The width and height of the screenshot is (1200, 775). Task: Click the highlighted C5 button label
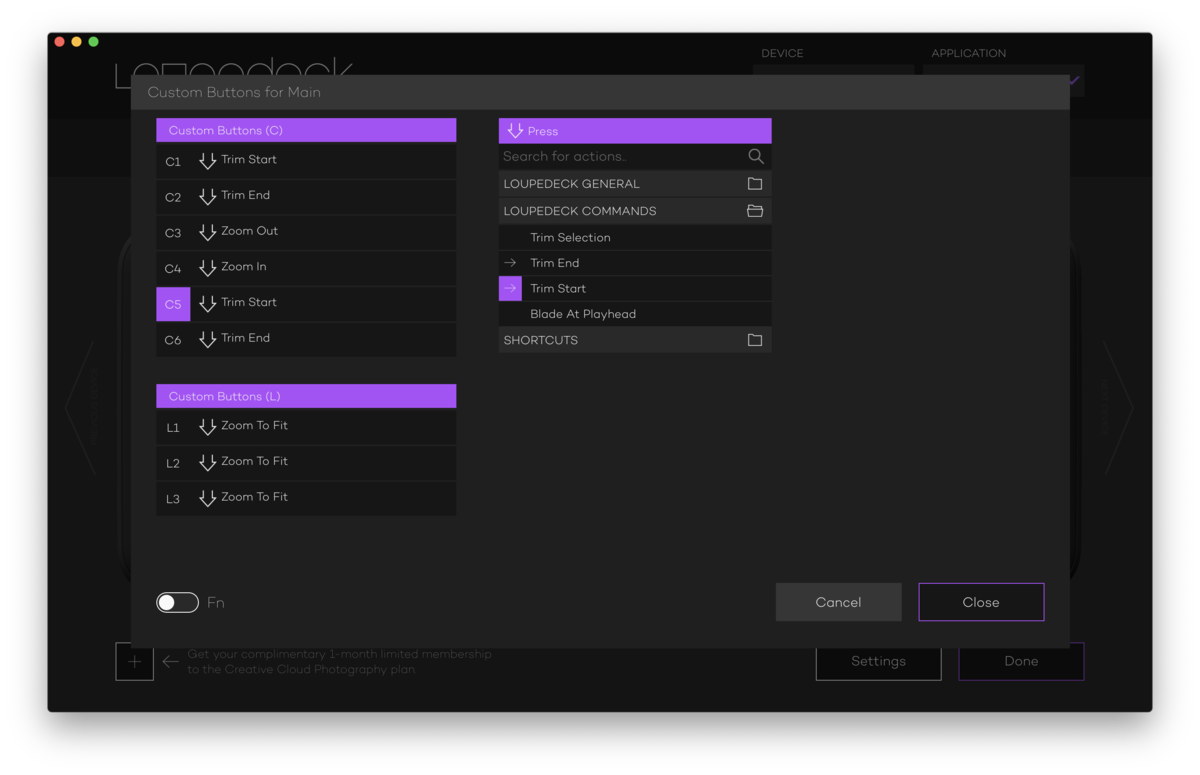(x=173, y=304)
